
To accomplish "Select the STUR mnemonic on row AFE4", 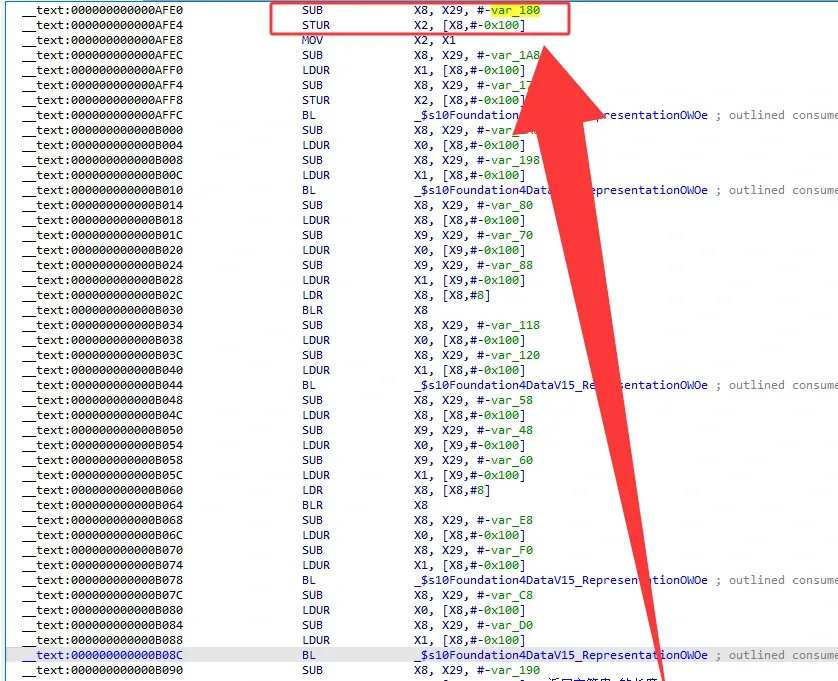I will [x=316, y=25].
